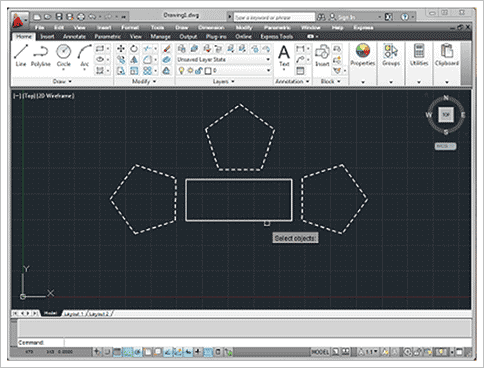The image size is (484, 368).
Task: Expand the Draw panel title
Action: click(x=62, y=81)
